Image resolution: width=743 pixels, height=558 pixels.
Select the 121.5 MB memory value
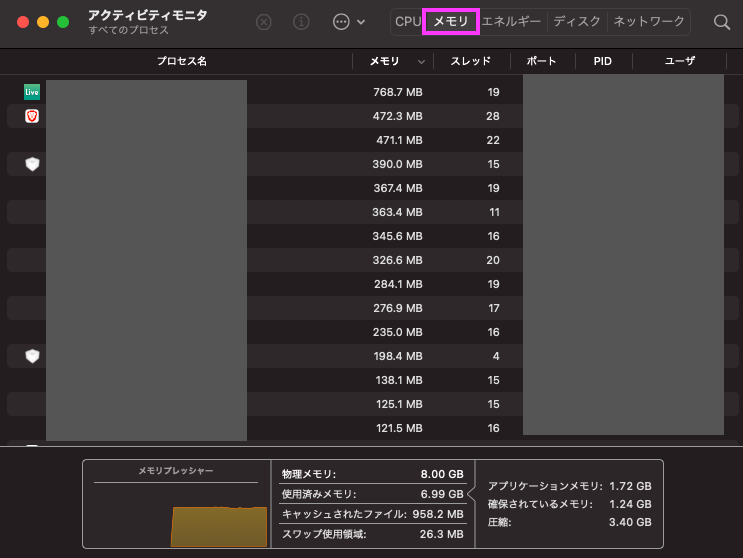(x=399, y=428)
